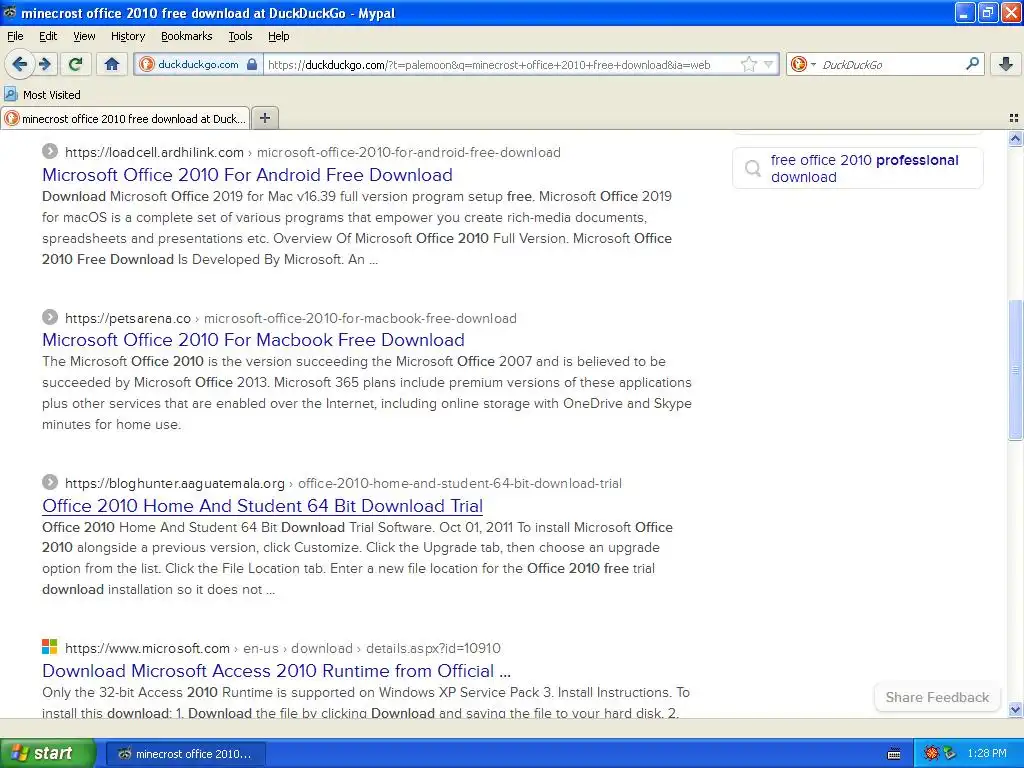Click the petsarena.co result arrow icon
The height and width of the screenshot is (768, 1024).
tap(50, 317)
